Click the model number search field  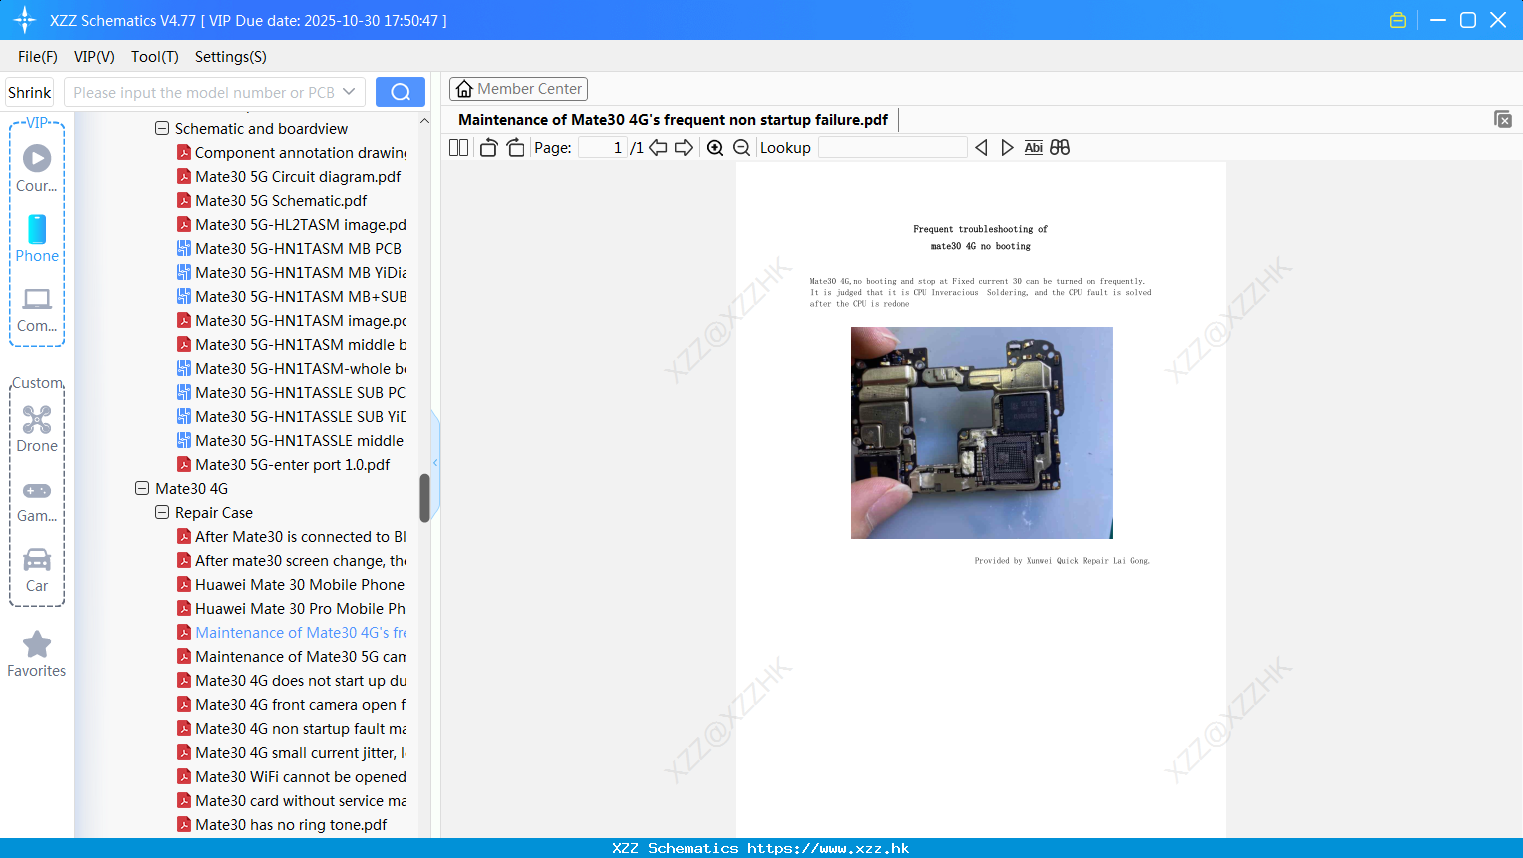pos(204,92)
